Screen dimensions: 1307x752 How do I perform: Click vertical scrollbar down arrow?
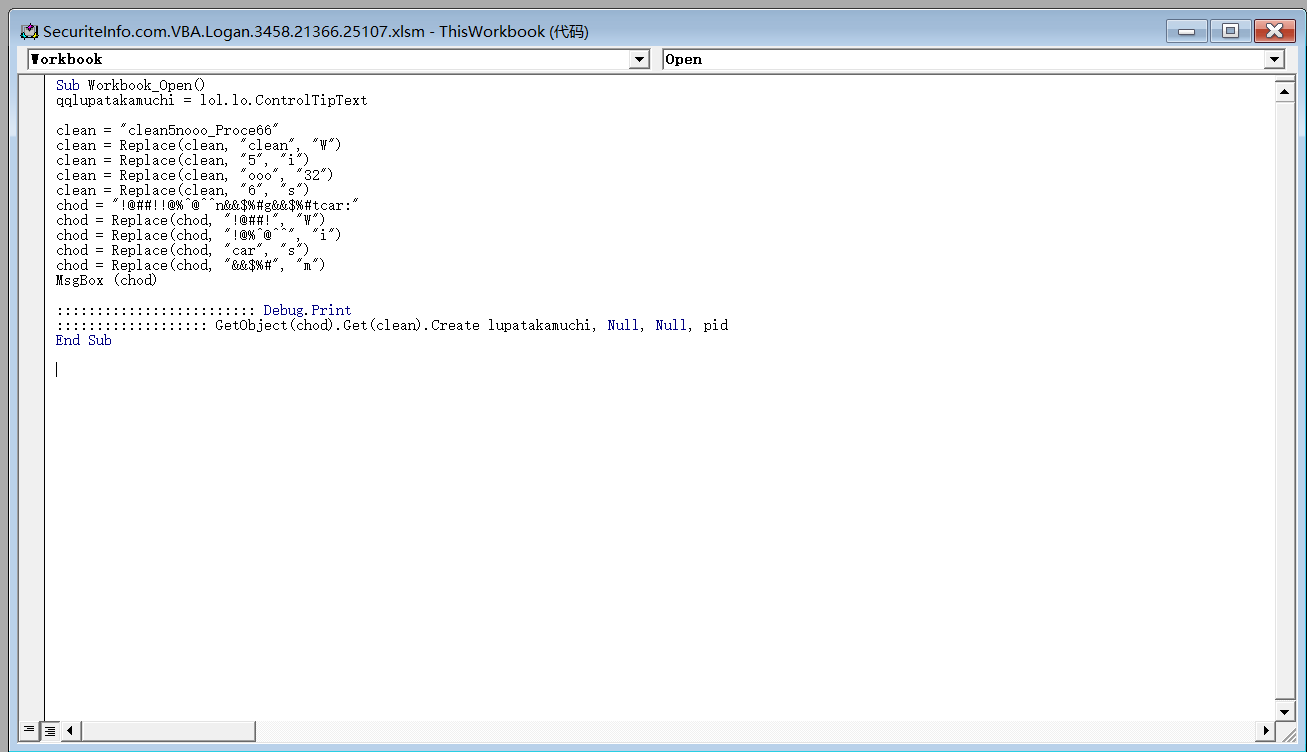[1285, 709]
